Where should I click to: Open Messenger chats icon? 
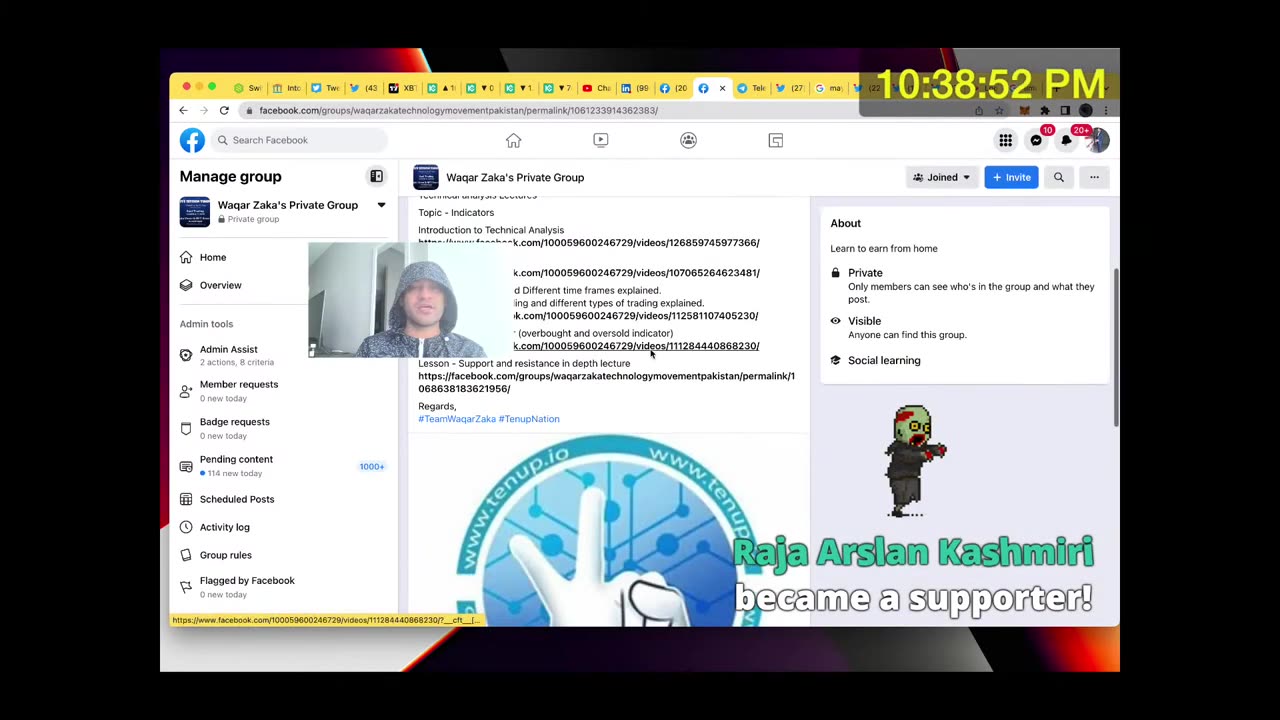pyautogui.click(x=1036, y=140)
